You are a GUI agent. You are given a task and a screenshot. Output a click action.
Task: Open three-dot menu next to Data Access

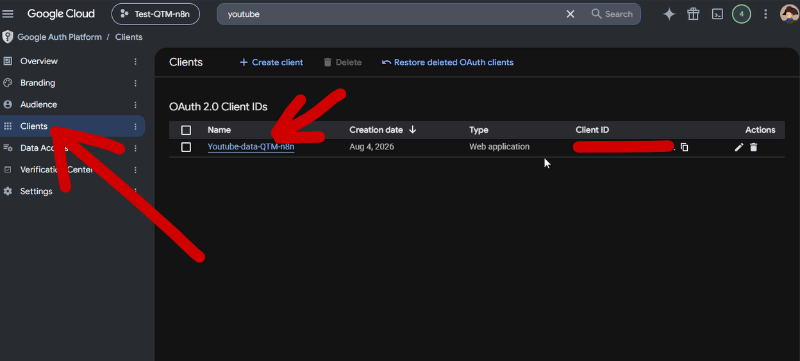tap(135, 148)
